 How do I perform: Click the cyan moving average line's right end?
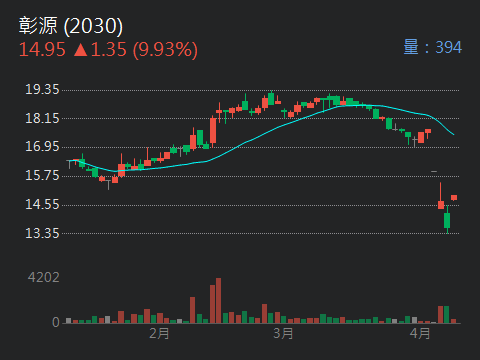tap(453, 134)
